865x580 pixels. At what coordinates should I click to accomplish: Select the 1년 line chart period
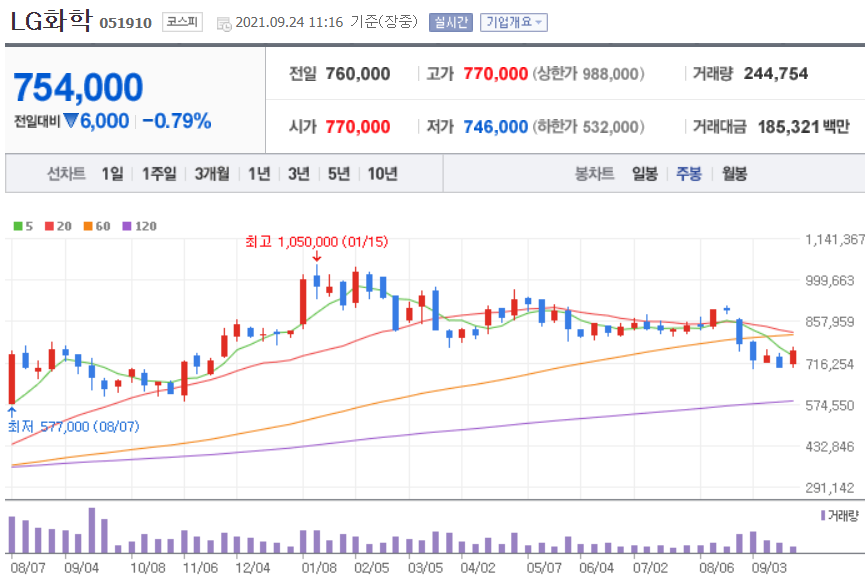coord(259,174)
